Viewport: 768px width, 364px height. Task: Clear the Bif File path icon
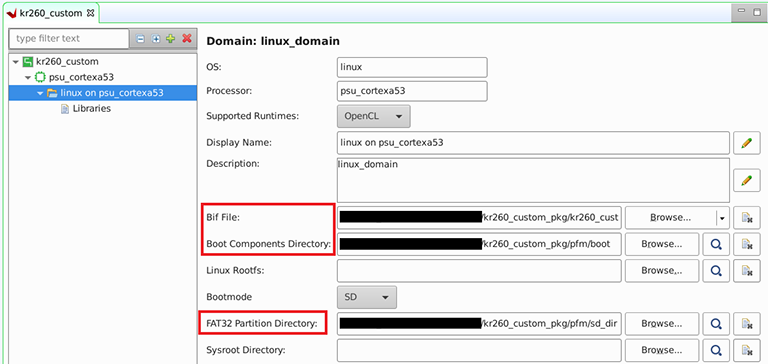point(746,218)
